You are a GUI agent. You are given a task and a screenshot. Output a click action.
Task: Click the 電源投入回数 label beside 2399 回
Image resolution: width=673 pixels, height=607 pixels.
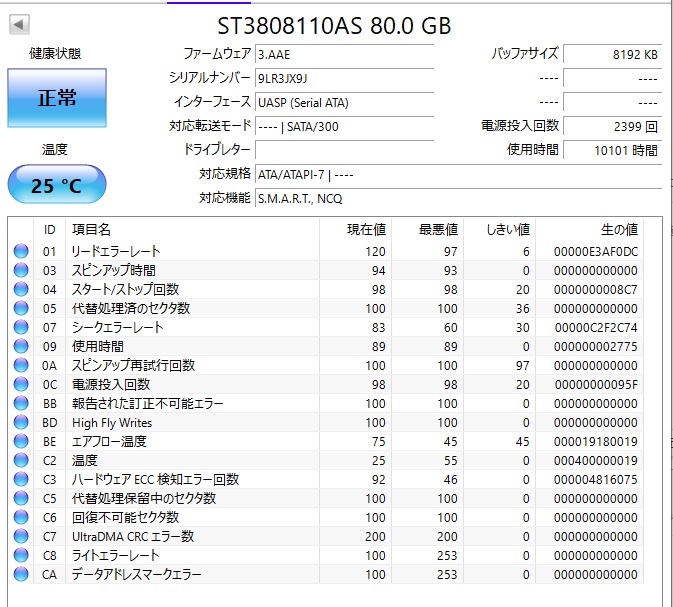(x=520, y=125)
